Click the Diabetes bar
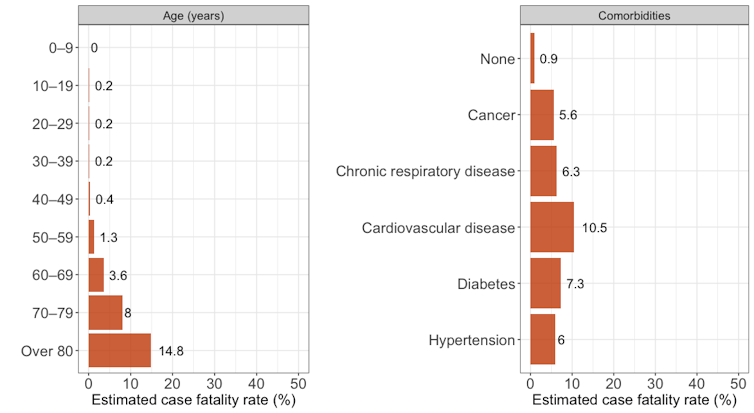Screen dimensions: 754x413 [x=545, y=284]
